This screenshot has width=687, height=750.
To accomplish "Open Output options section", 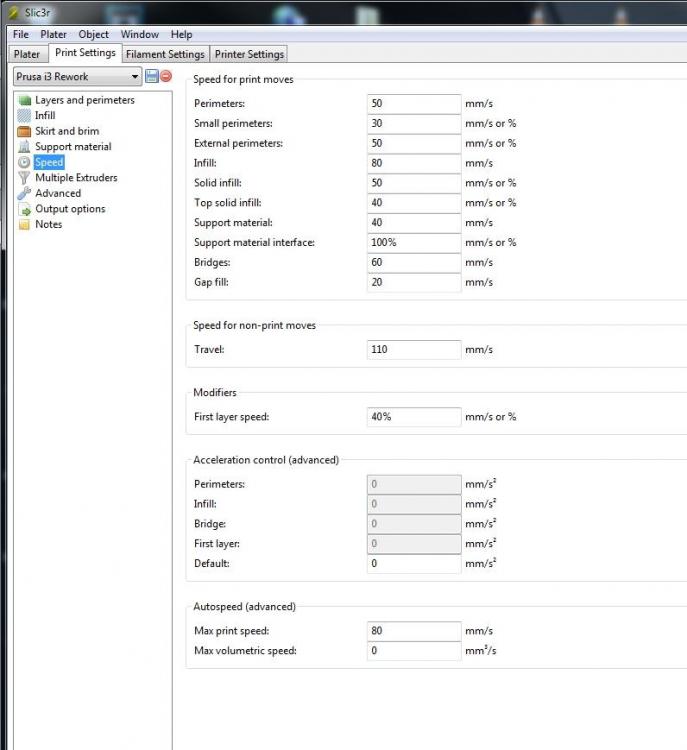I will tap(70, 209).
